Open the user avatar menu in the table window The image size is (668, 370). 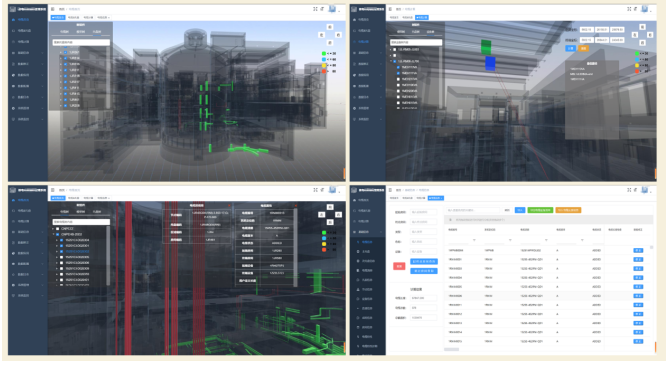coord(645,190)
